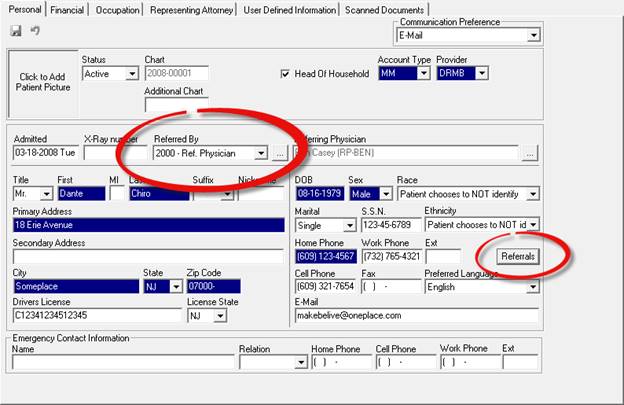Click the E-Mail address field
The image size is (624, 405).
point(416,316)
